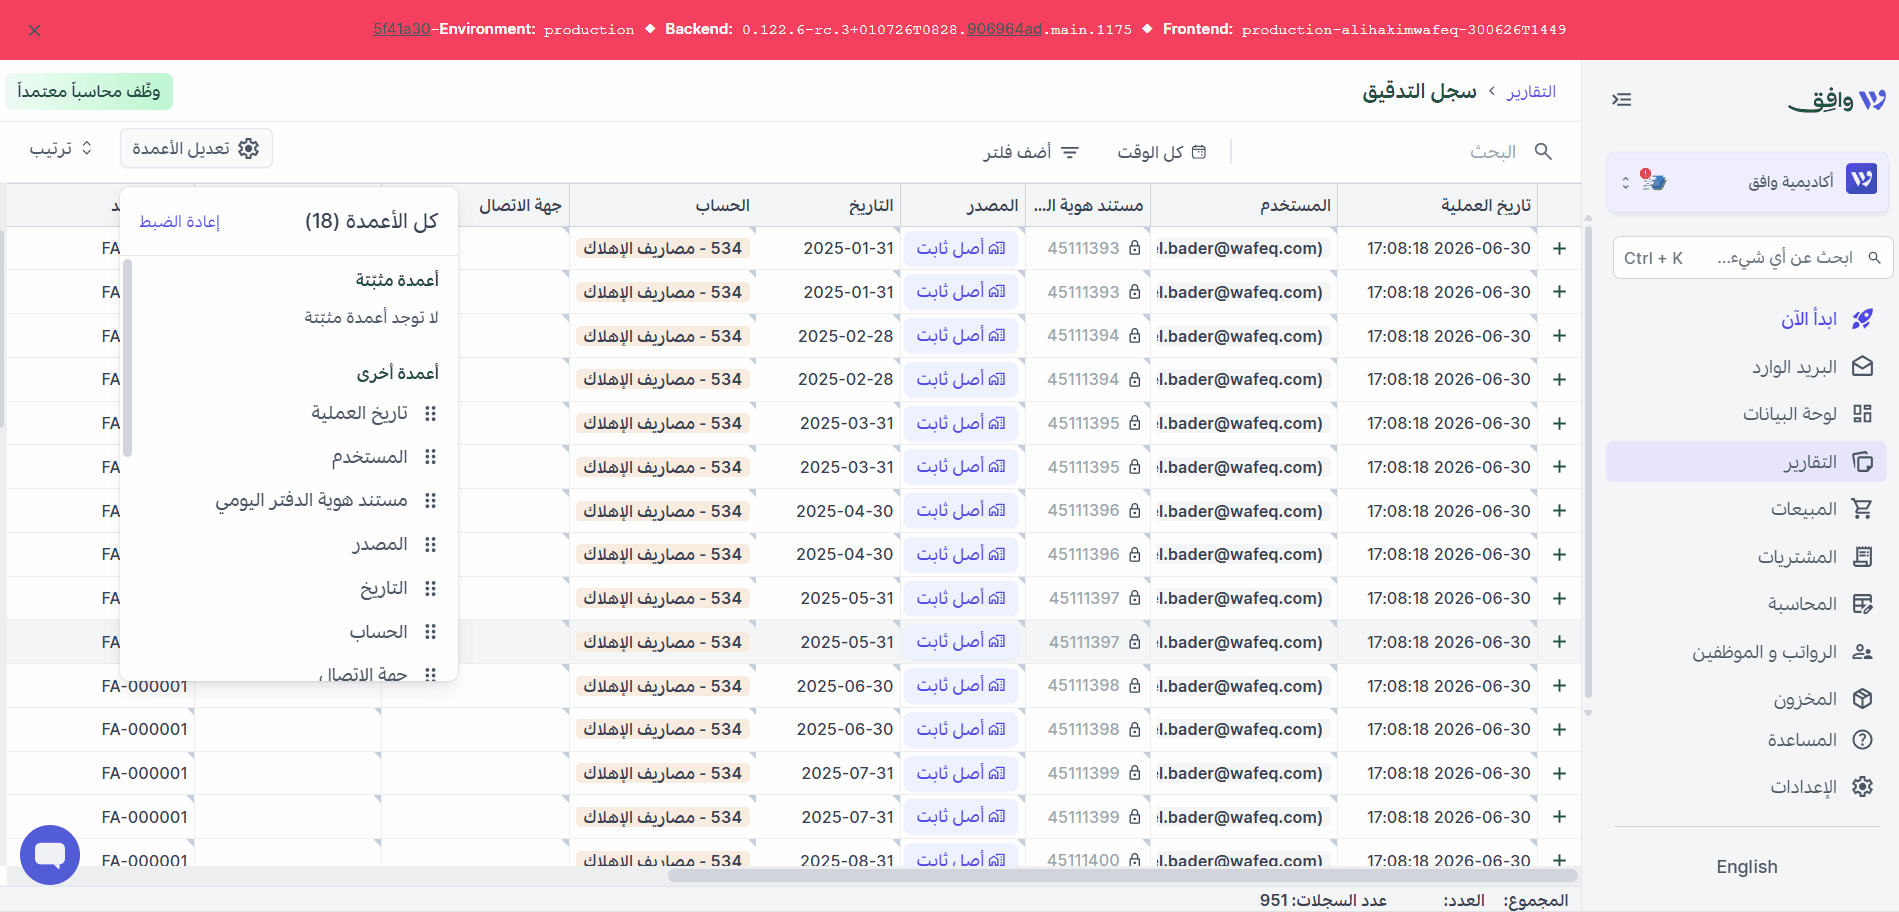Expand first 2025-05-31 row with plus icon
Image resolution: width=1899 pixels, height=912 pixels.
coord(1559,598)
